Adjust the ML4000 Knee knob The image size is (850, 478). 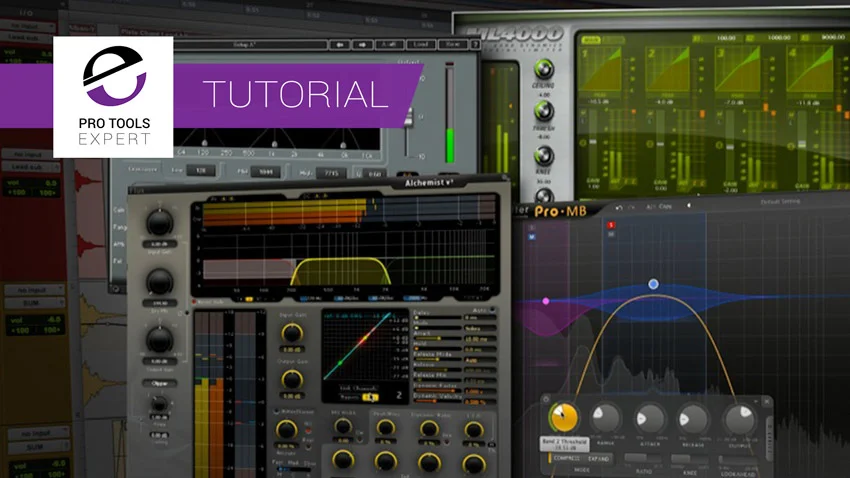click(544, 156)
